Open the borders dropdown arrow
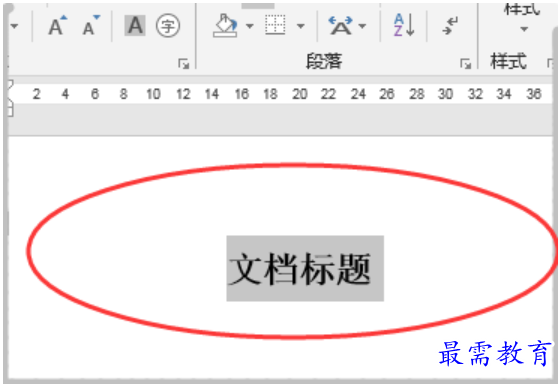This screenshot has width=560, height=385. pyautogui.click(x=301, y=26)
